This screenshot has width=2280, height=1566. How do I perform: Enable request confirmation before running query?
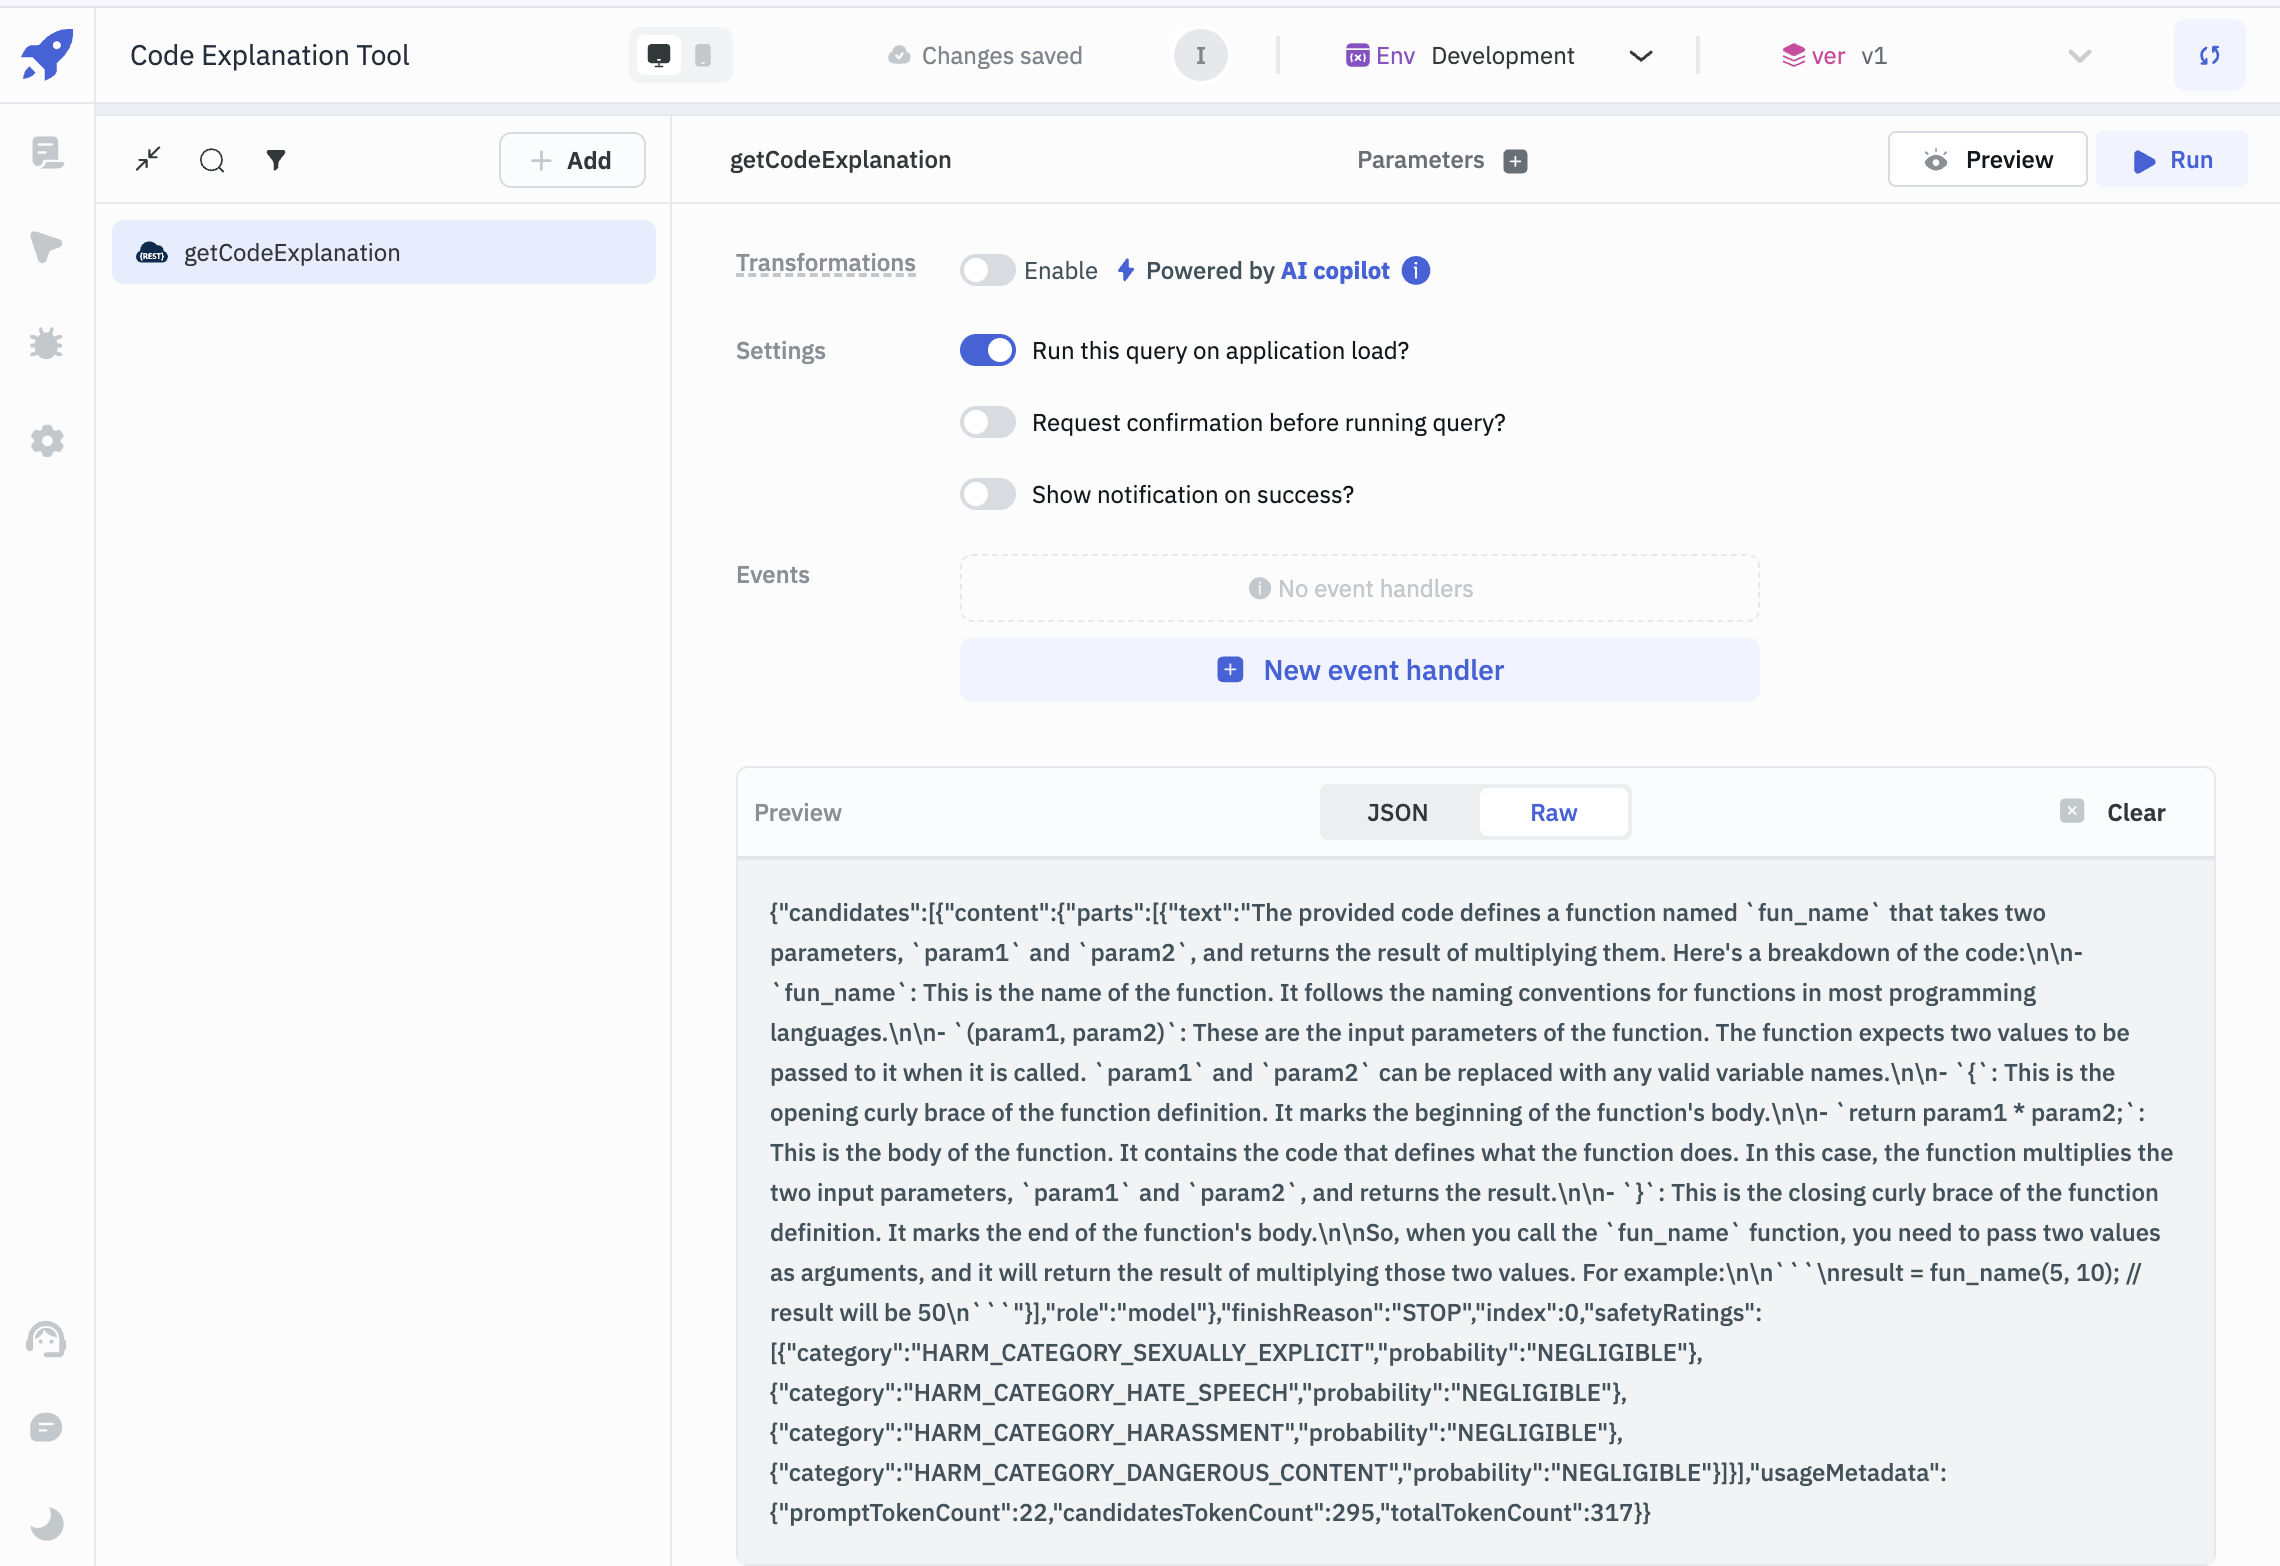(987, 423)
